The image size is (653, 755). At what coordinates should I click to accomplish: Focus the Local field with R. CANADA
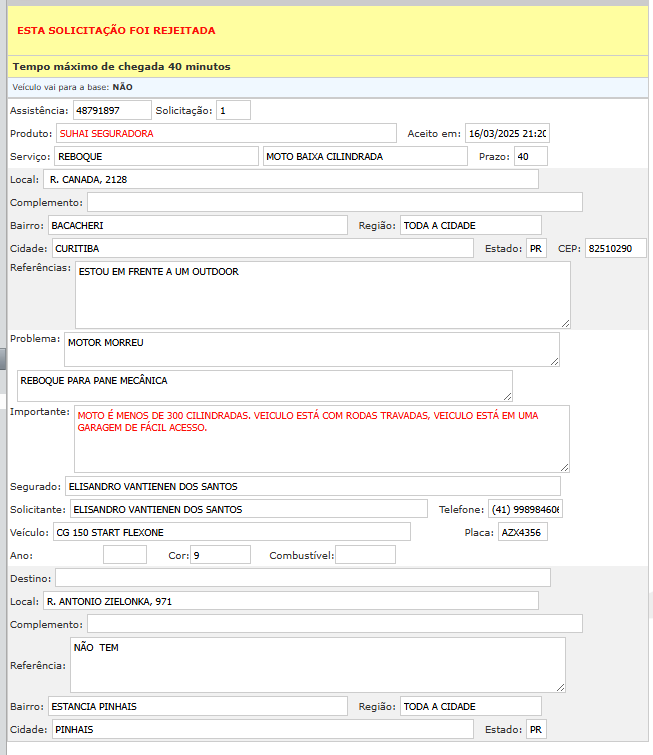point(291,180)
